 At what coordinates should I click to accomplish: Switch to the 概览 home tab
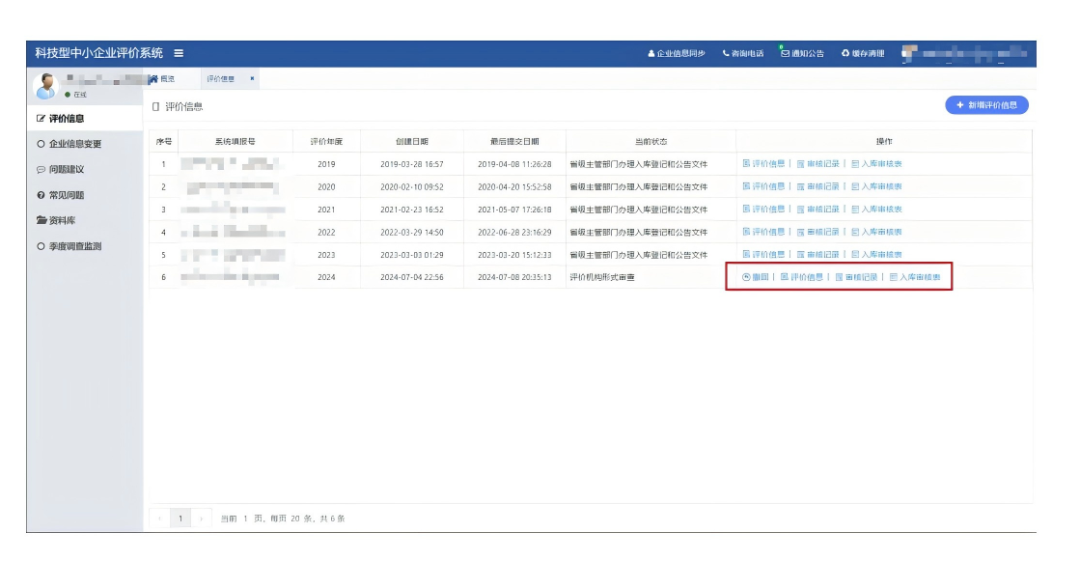(x=162, y=78)
